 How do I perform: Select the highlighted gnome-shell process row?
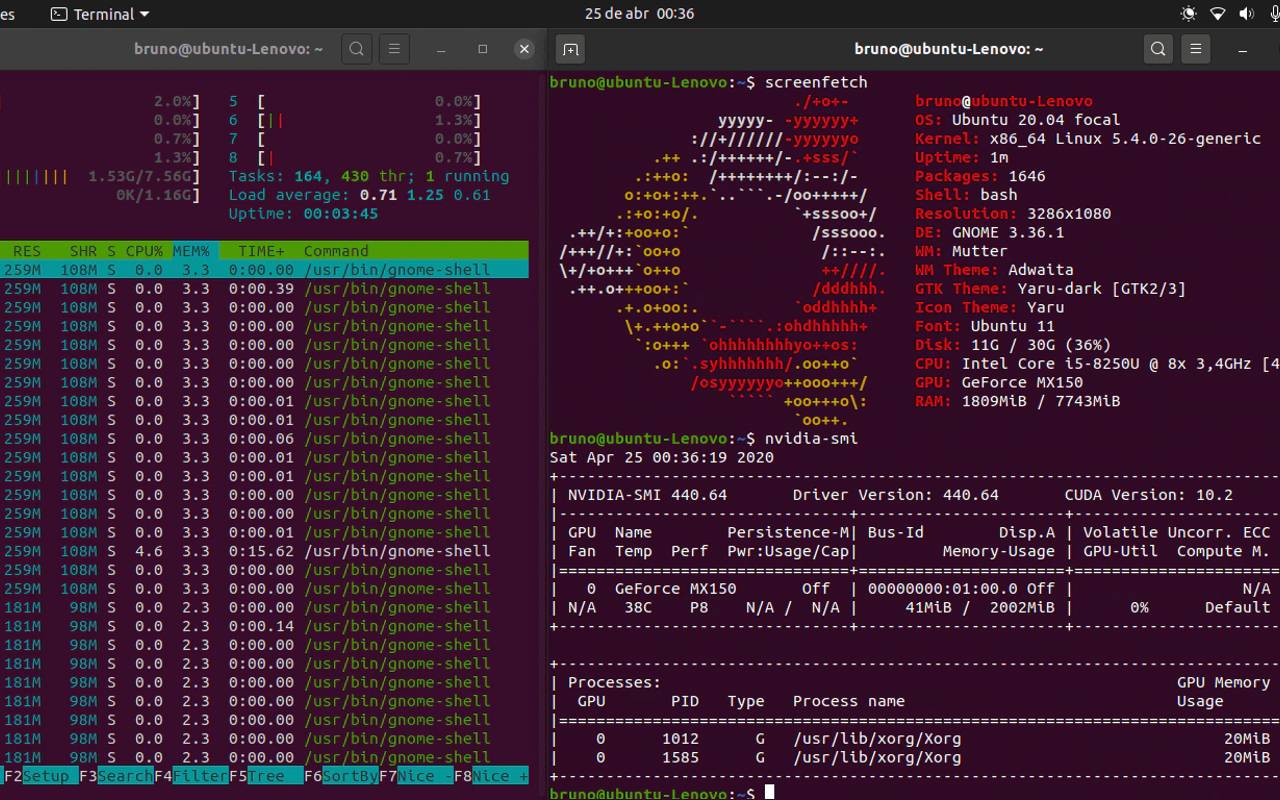[x=264, y=270]
